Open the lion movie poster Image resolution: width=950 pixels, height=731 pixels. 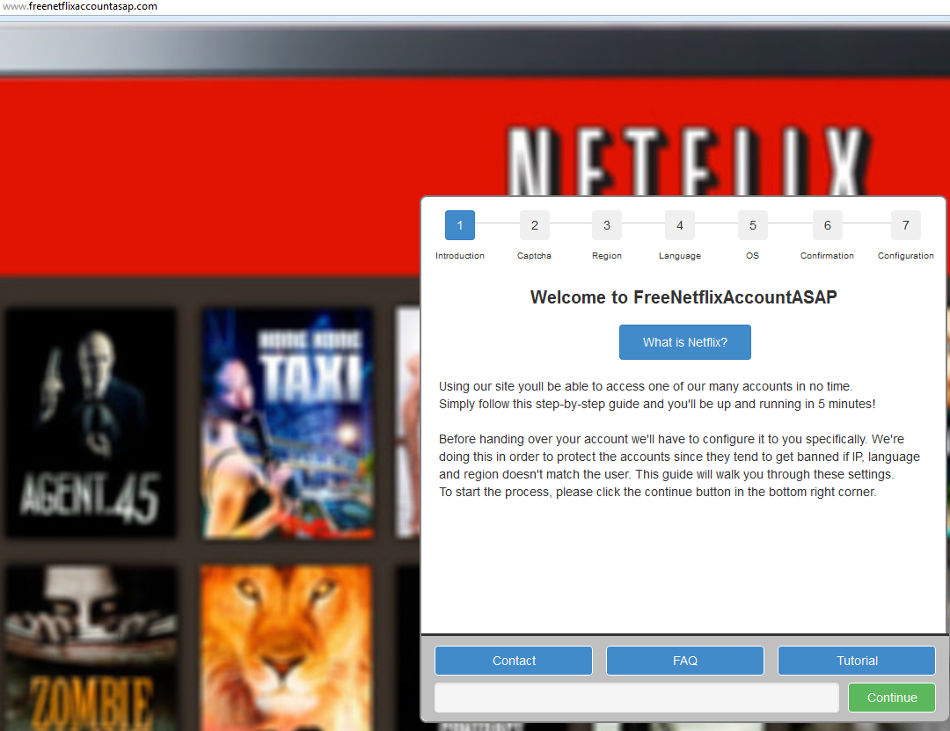[x=286, y=647]
